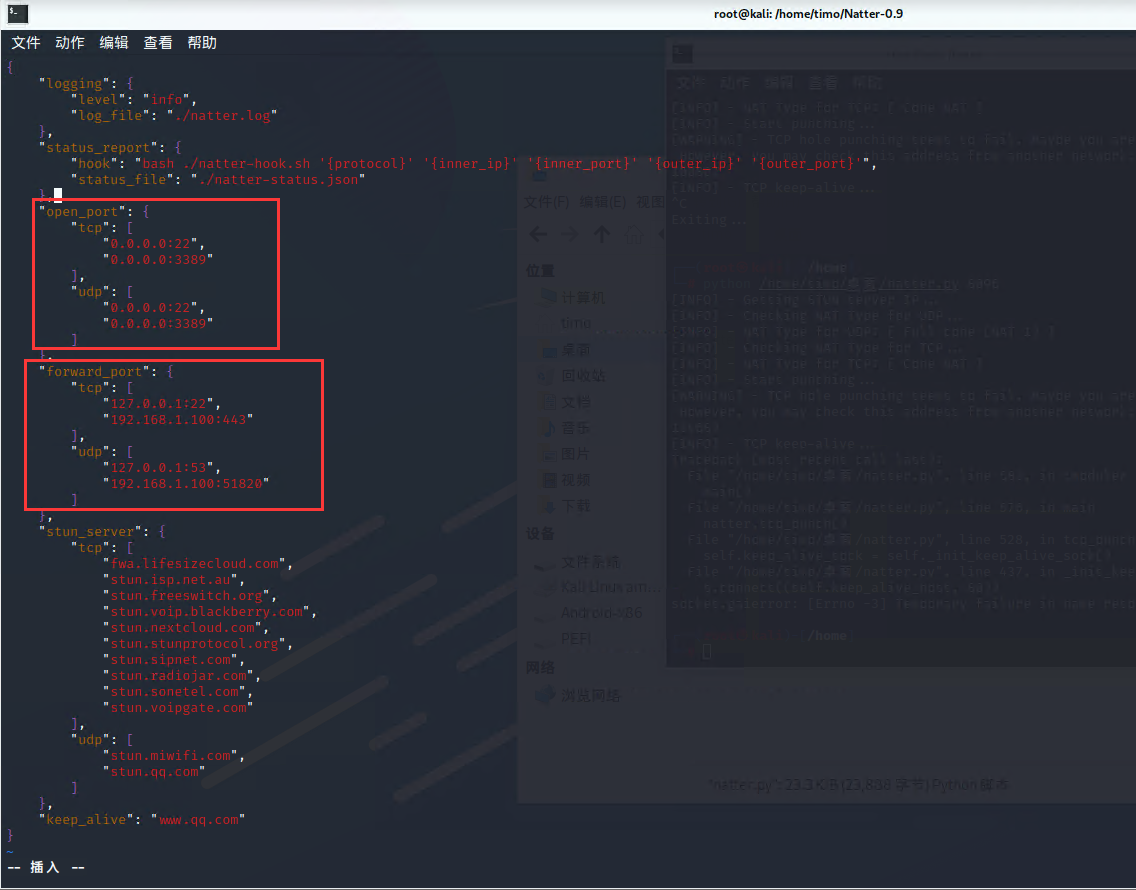Click the terminal icon in the title bar
Viewport: 1136px width, 890px height.
(x=17, y=13)
